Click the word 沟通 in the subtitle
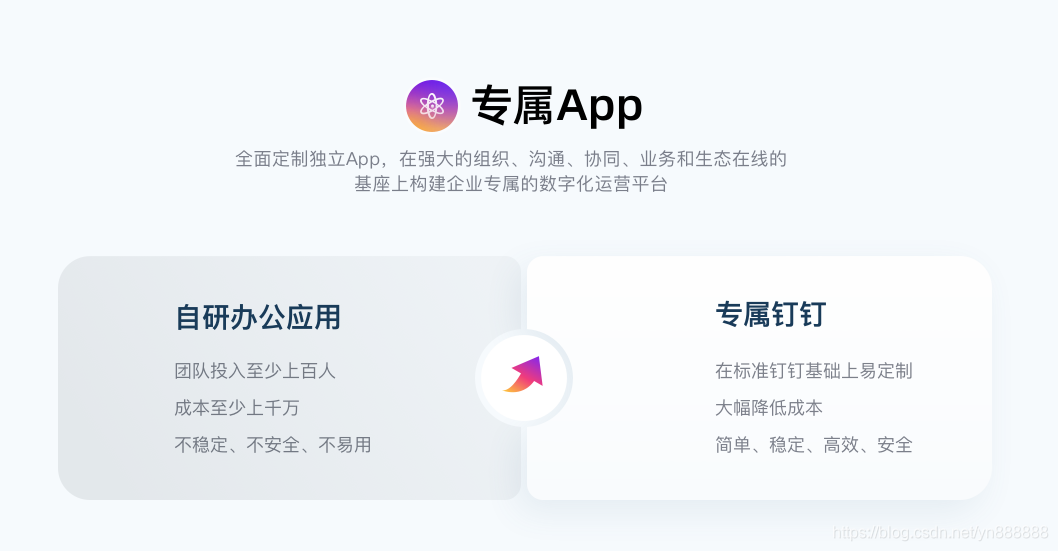 coord(547,159)
